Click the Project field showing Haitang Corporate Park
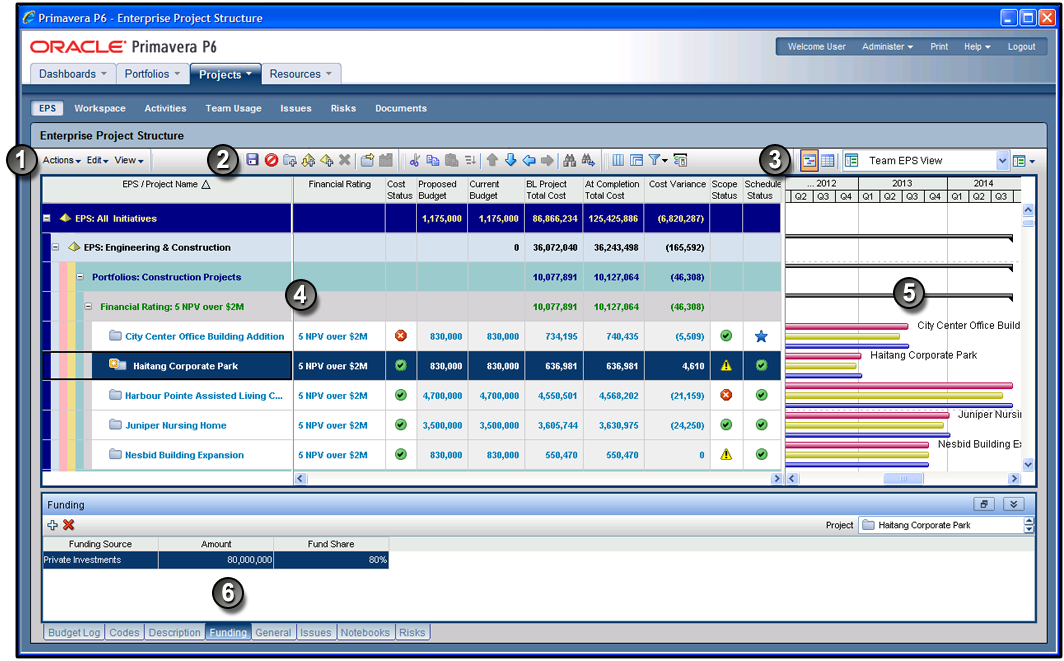 (x=943, y=525)
